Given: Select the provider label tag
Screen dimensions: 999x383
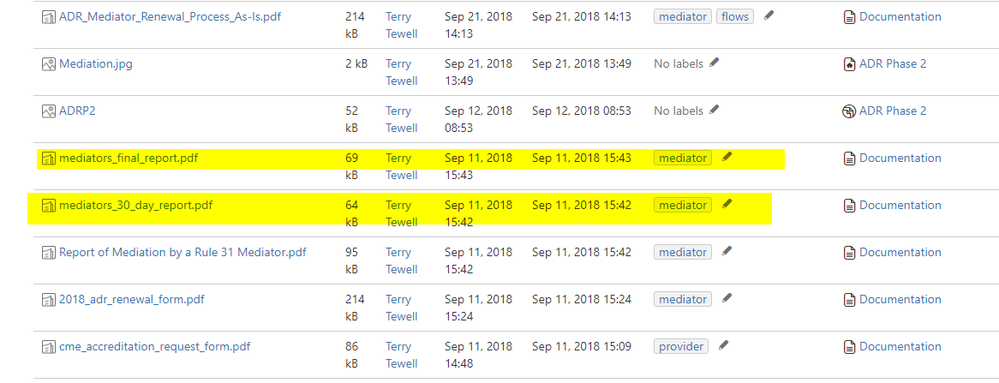Looking at the screenshot, I should coord(682,347).
